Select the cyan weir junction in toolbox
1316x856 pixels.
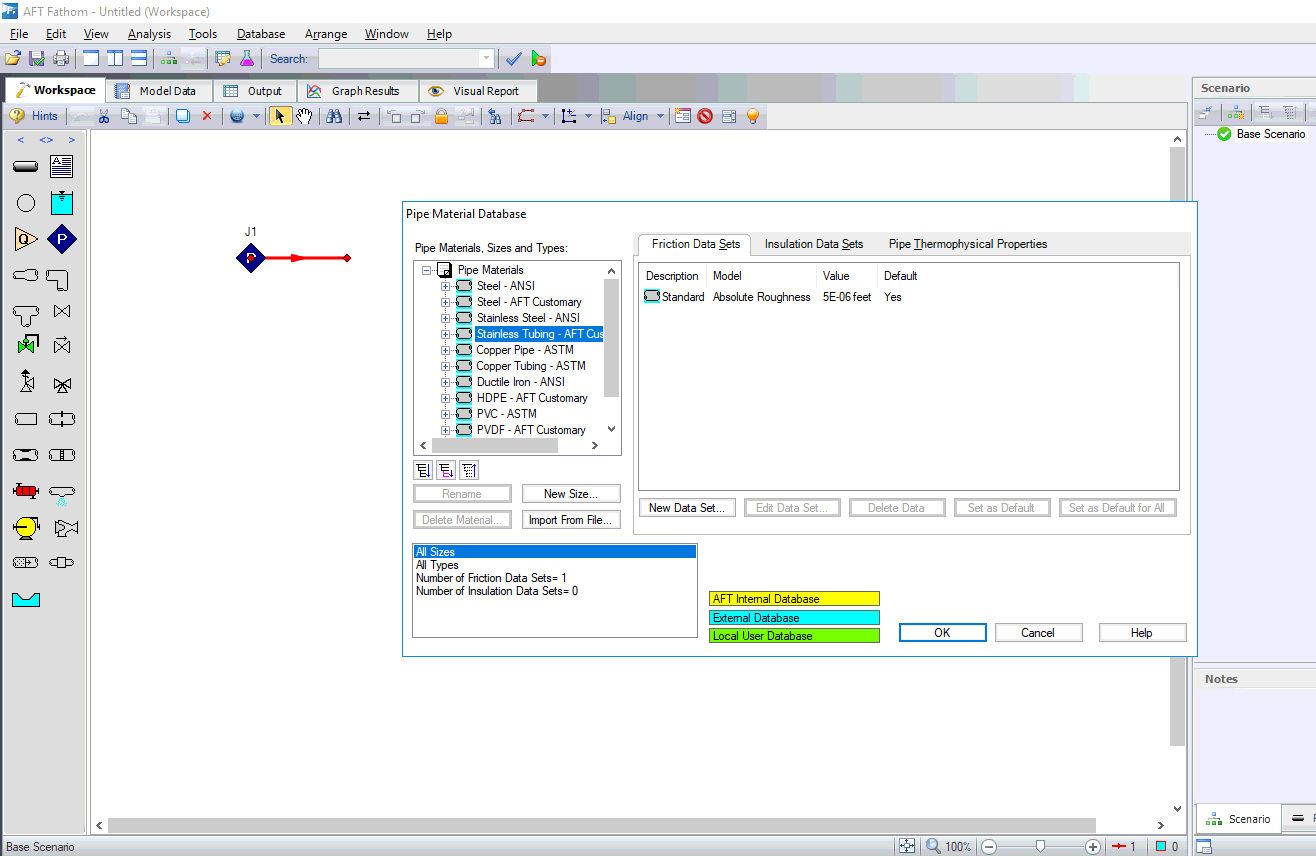coord(26,599)
